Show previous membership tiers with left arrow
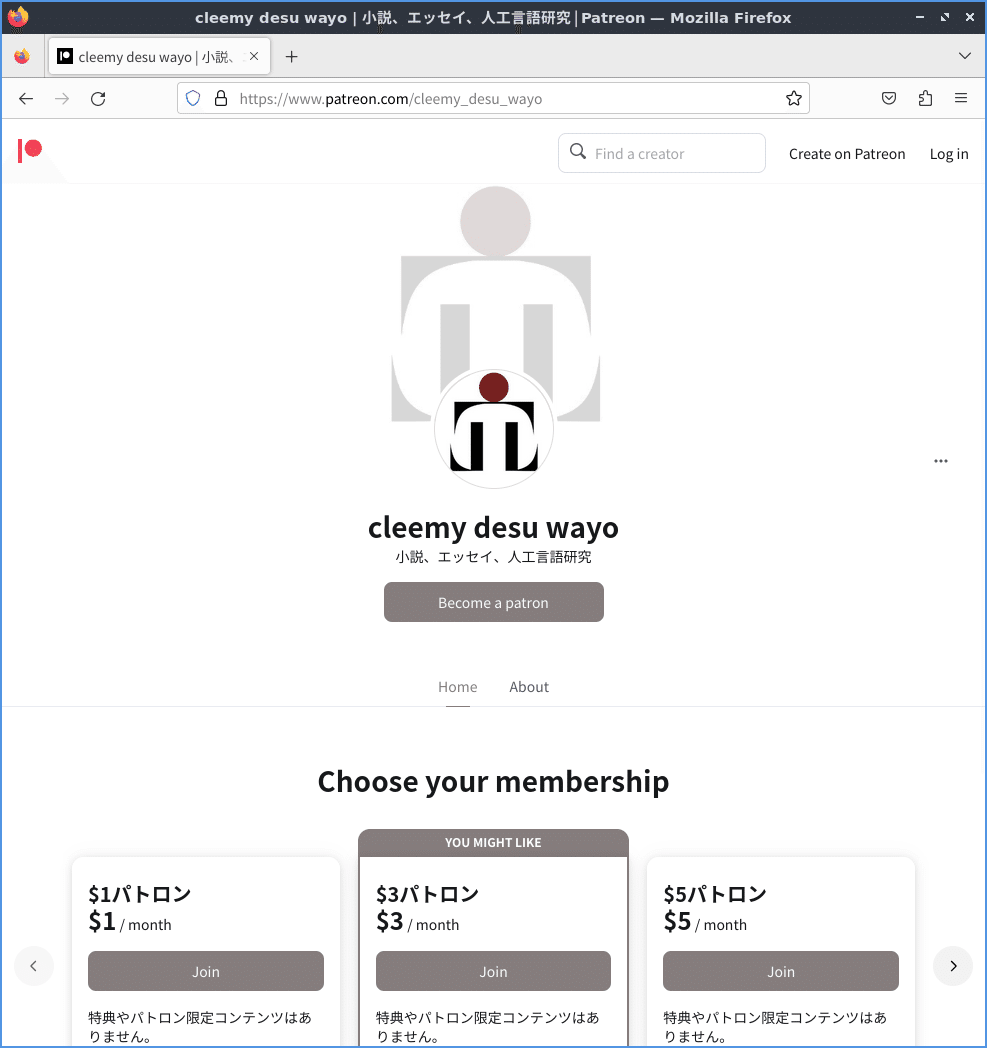987x1048 pixels. (33, 966)
